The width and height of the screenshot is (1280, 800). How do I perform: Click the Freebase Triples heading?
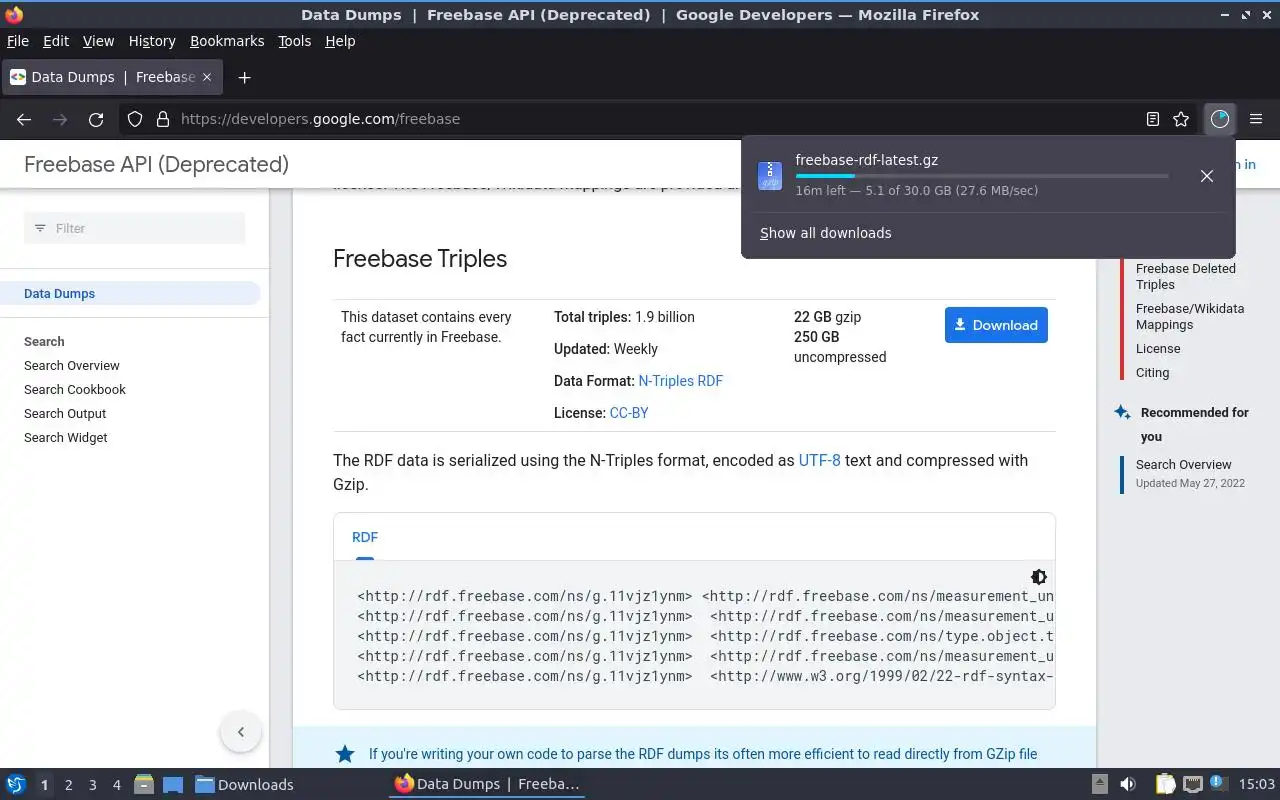(x=420, y=259)
